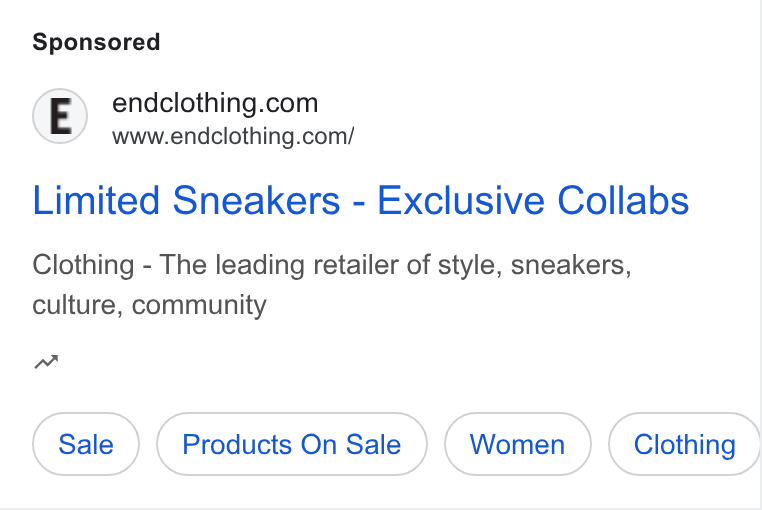
Task: Click the END. Clothing "E" logo icon
Action: coord(60,116)
